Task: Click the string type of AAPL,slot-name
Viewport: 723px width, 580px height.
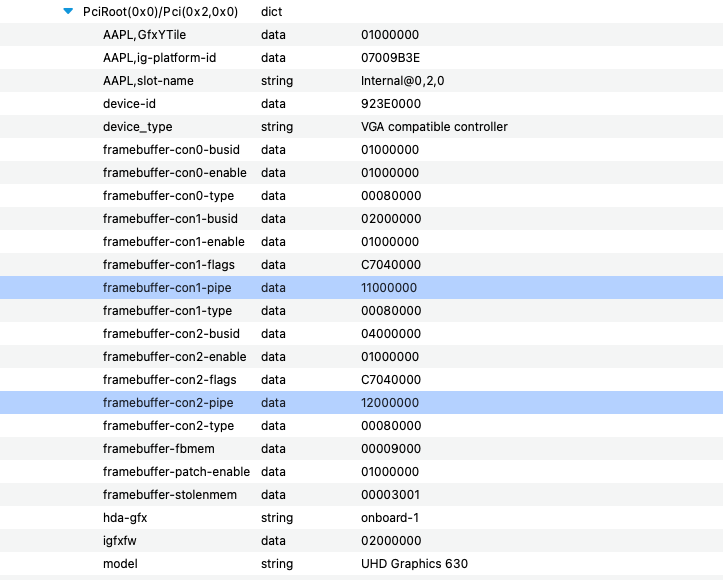Action: click(277, 81)
